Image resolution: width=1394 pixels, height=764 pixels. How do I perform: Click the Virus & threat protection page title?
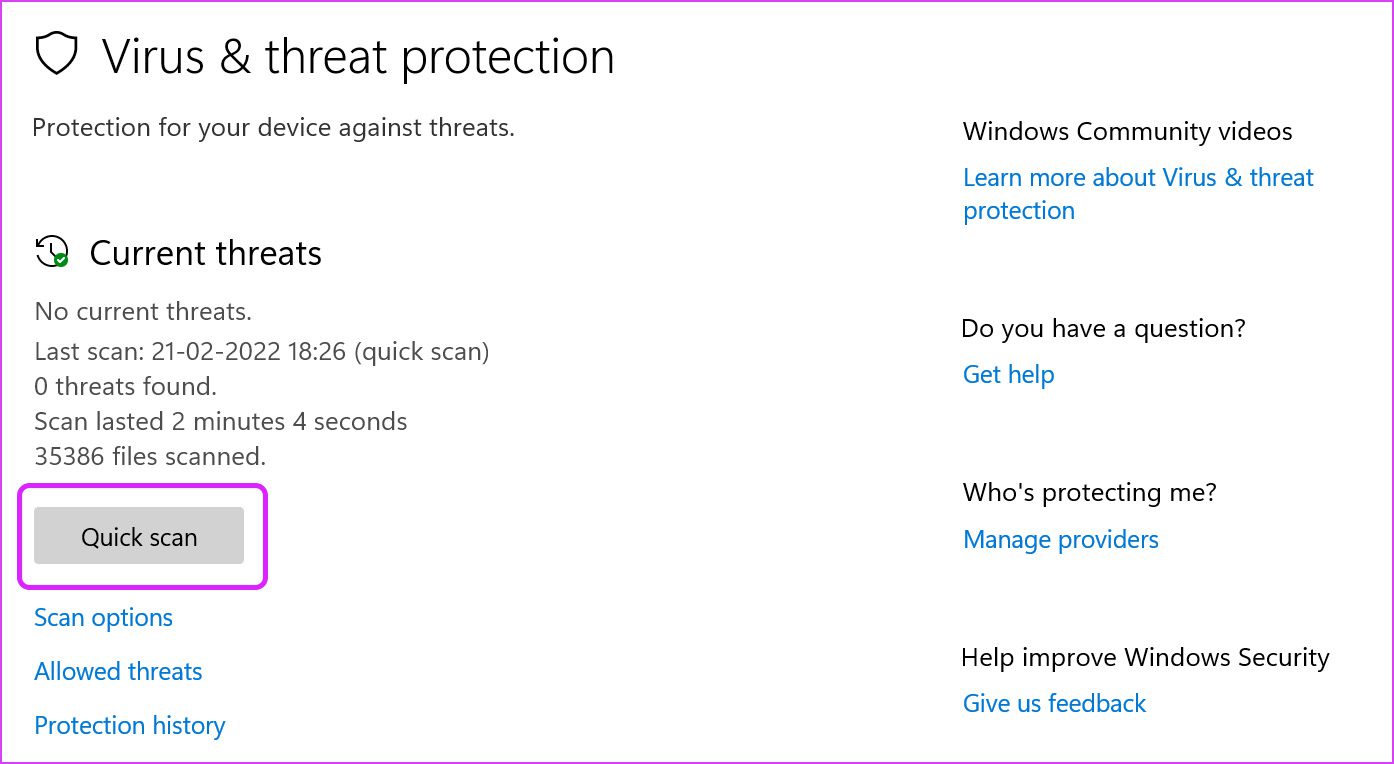click(358, 56)
